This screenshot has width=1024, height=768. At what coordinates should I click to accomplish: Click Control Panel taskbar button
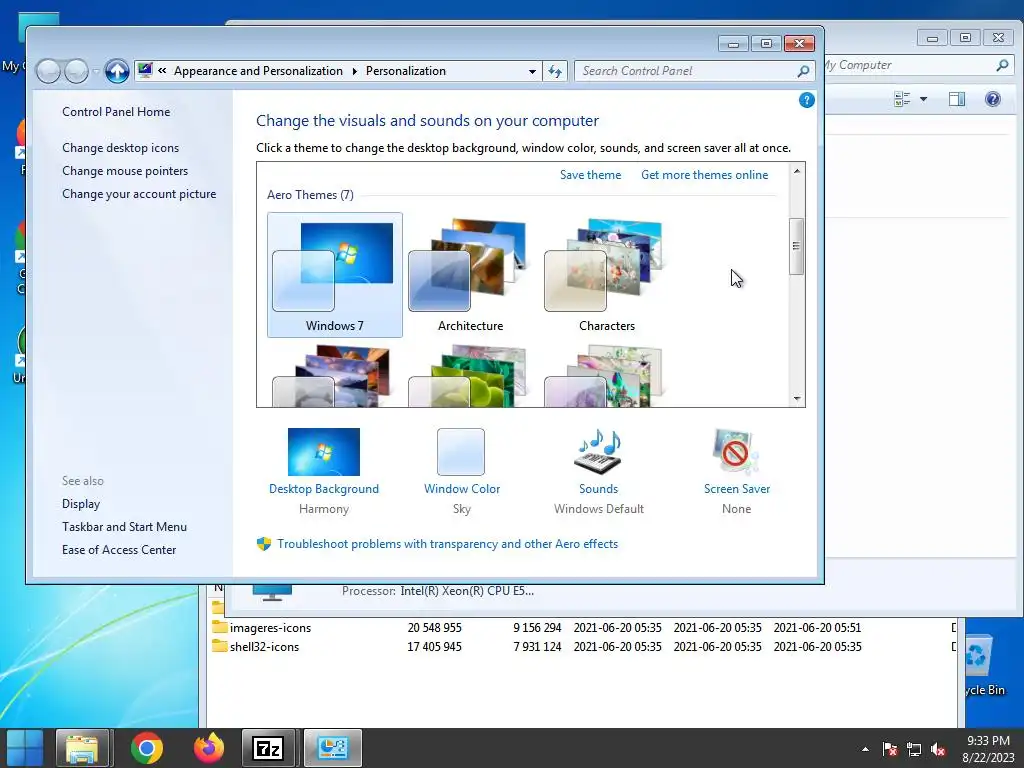tap(332, 748)
